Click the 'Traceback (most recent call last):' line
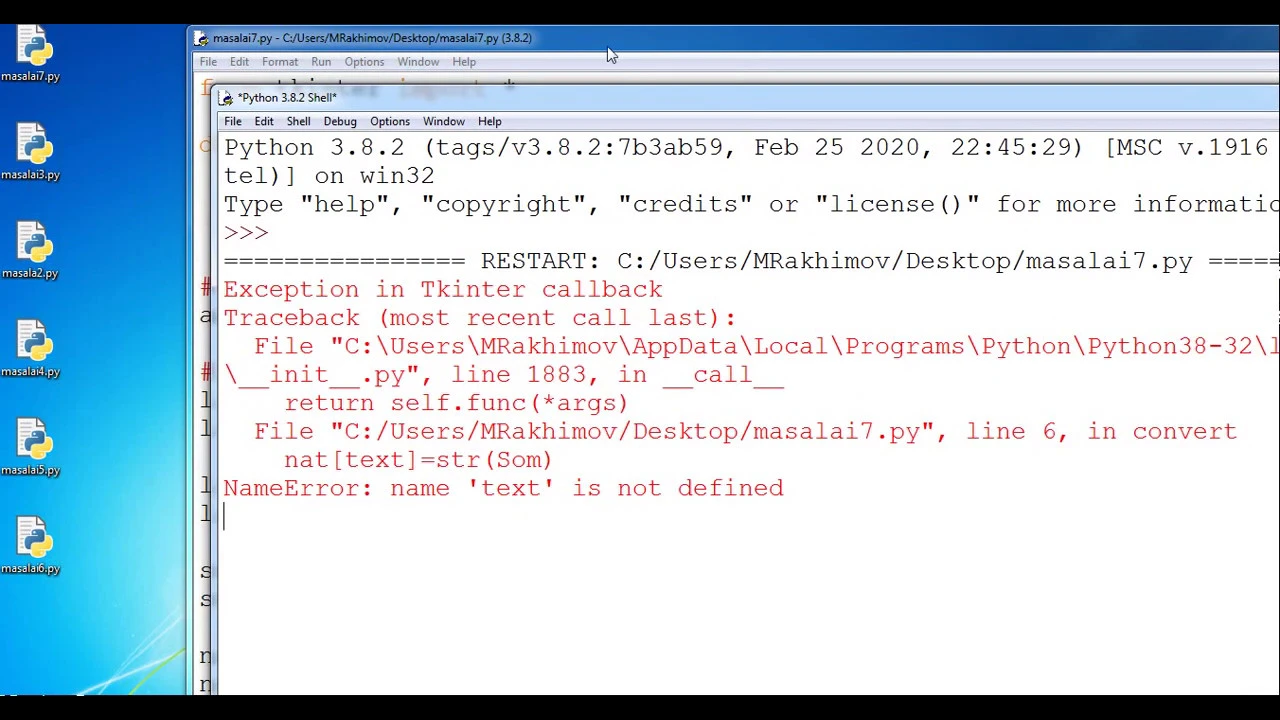Image resolution: width=1280 pixels, height=720 pixels. point(480,318)
